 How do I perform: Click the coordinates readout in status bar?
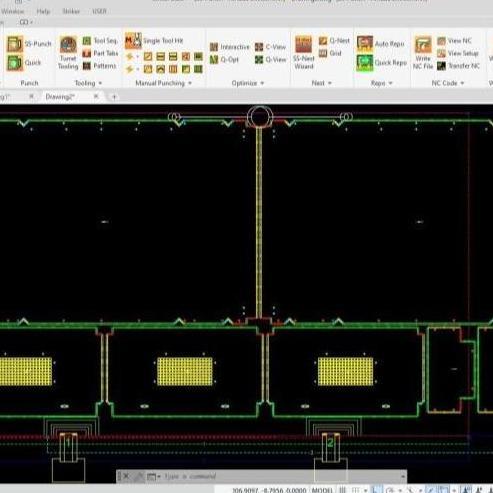click(269, 490)
